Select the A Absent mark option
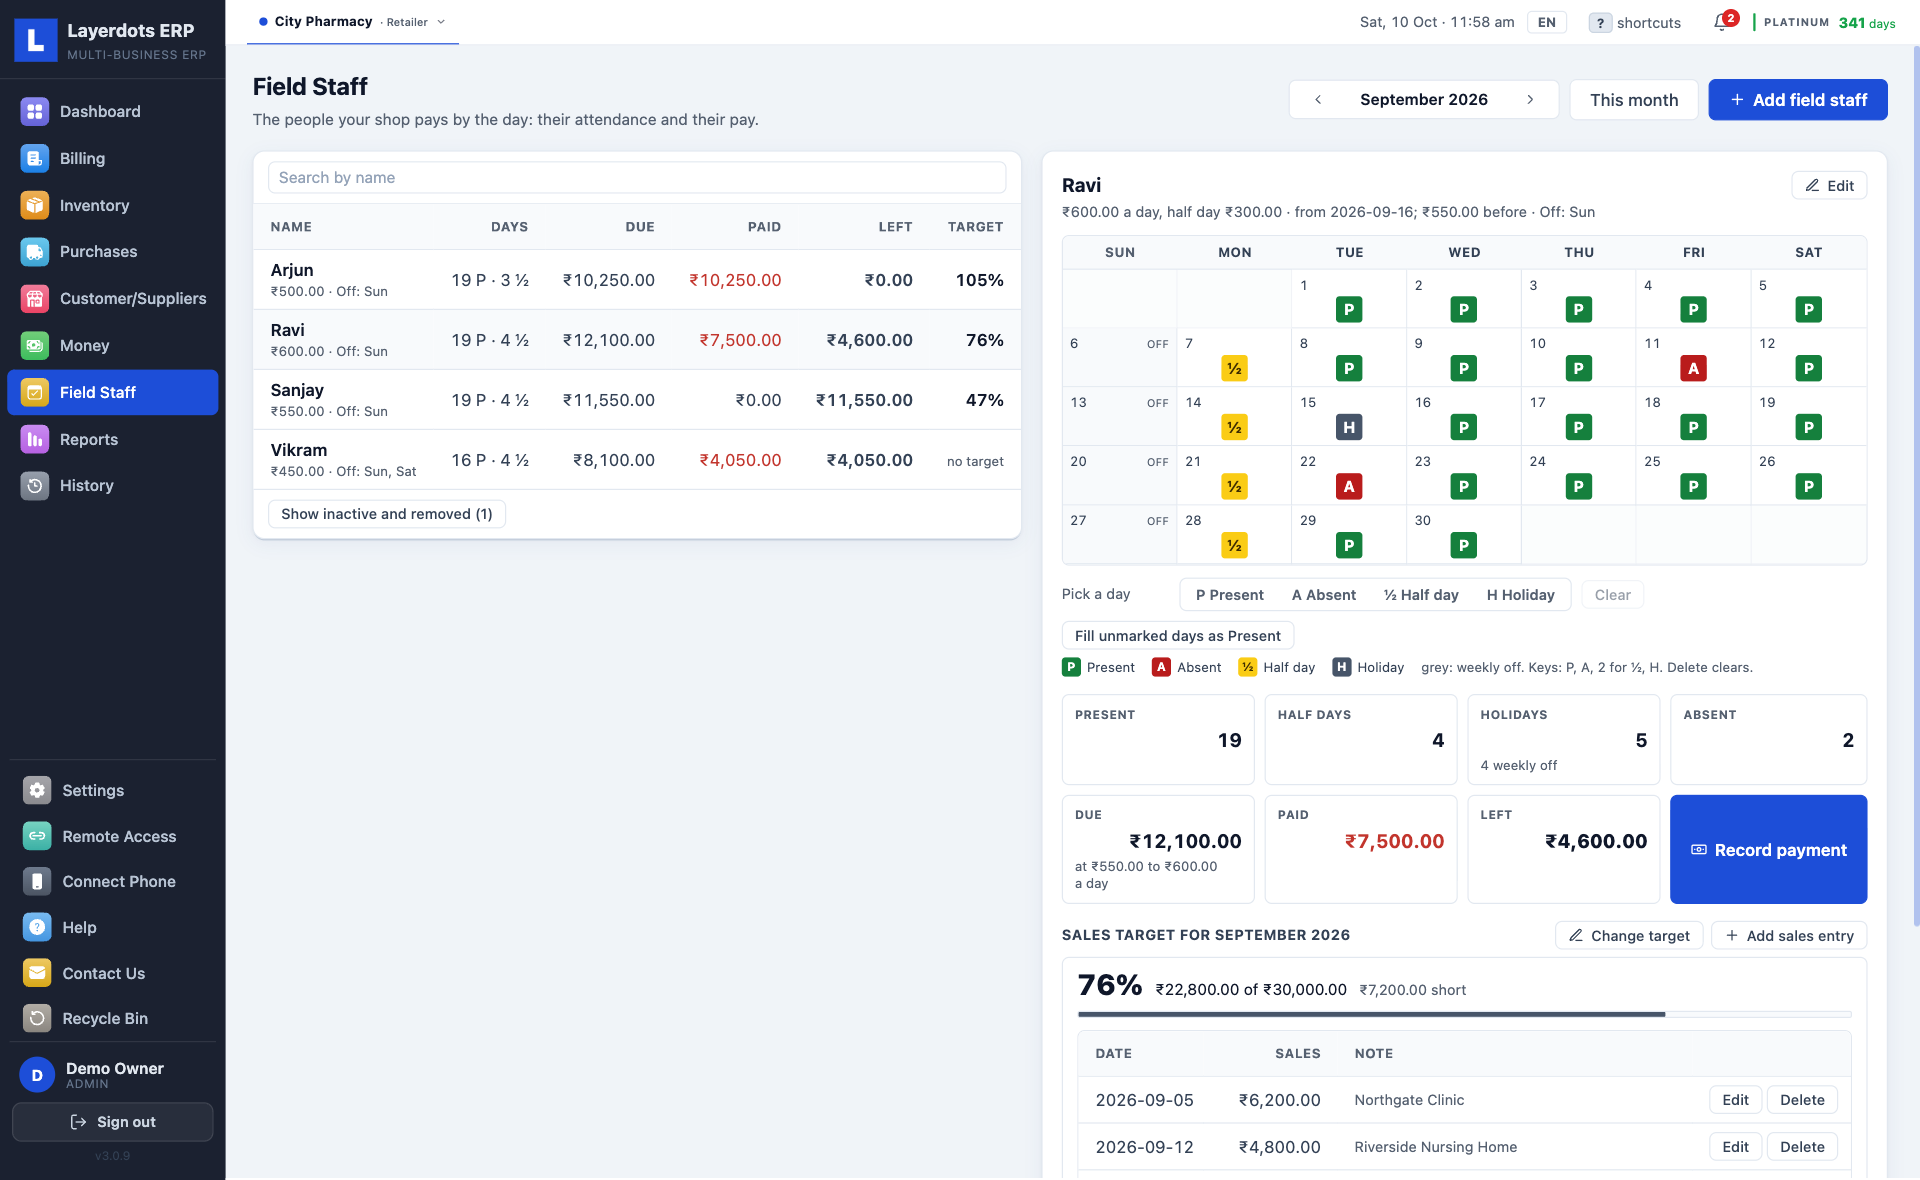Viewport: 1920px width, 1180px height. 1323,595
